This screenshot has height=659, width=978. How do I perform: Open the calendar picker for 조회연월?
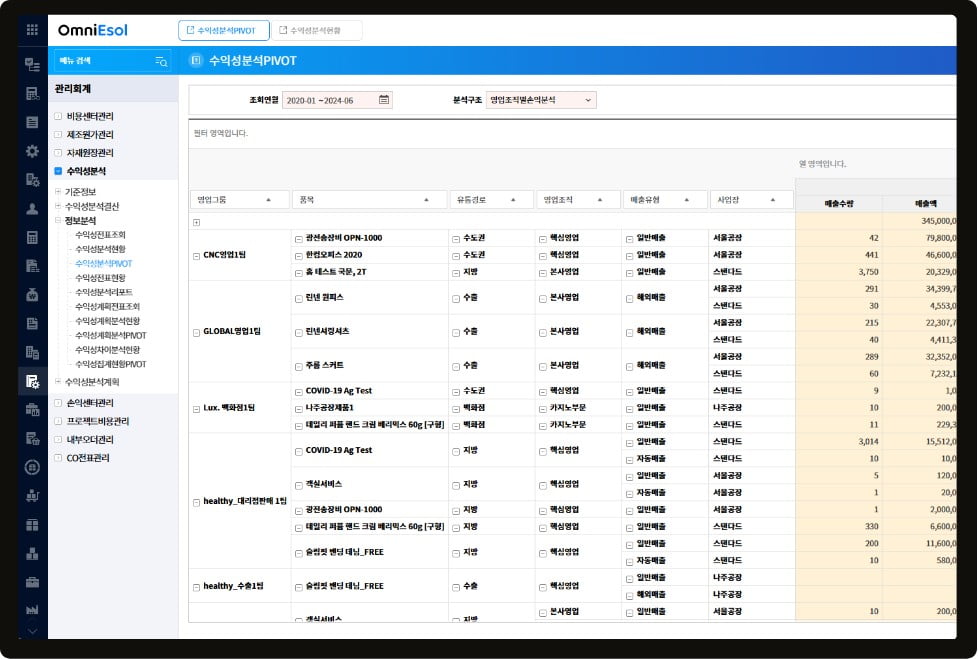(384, 100)
